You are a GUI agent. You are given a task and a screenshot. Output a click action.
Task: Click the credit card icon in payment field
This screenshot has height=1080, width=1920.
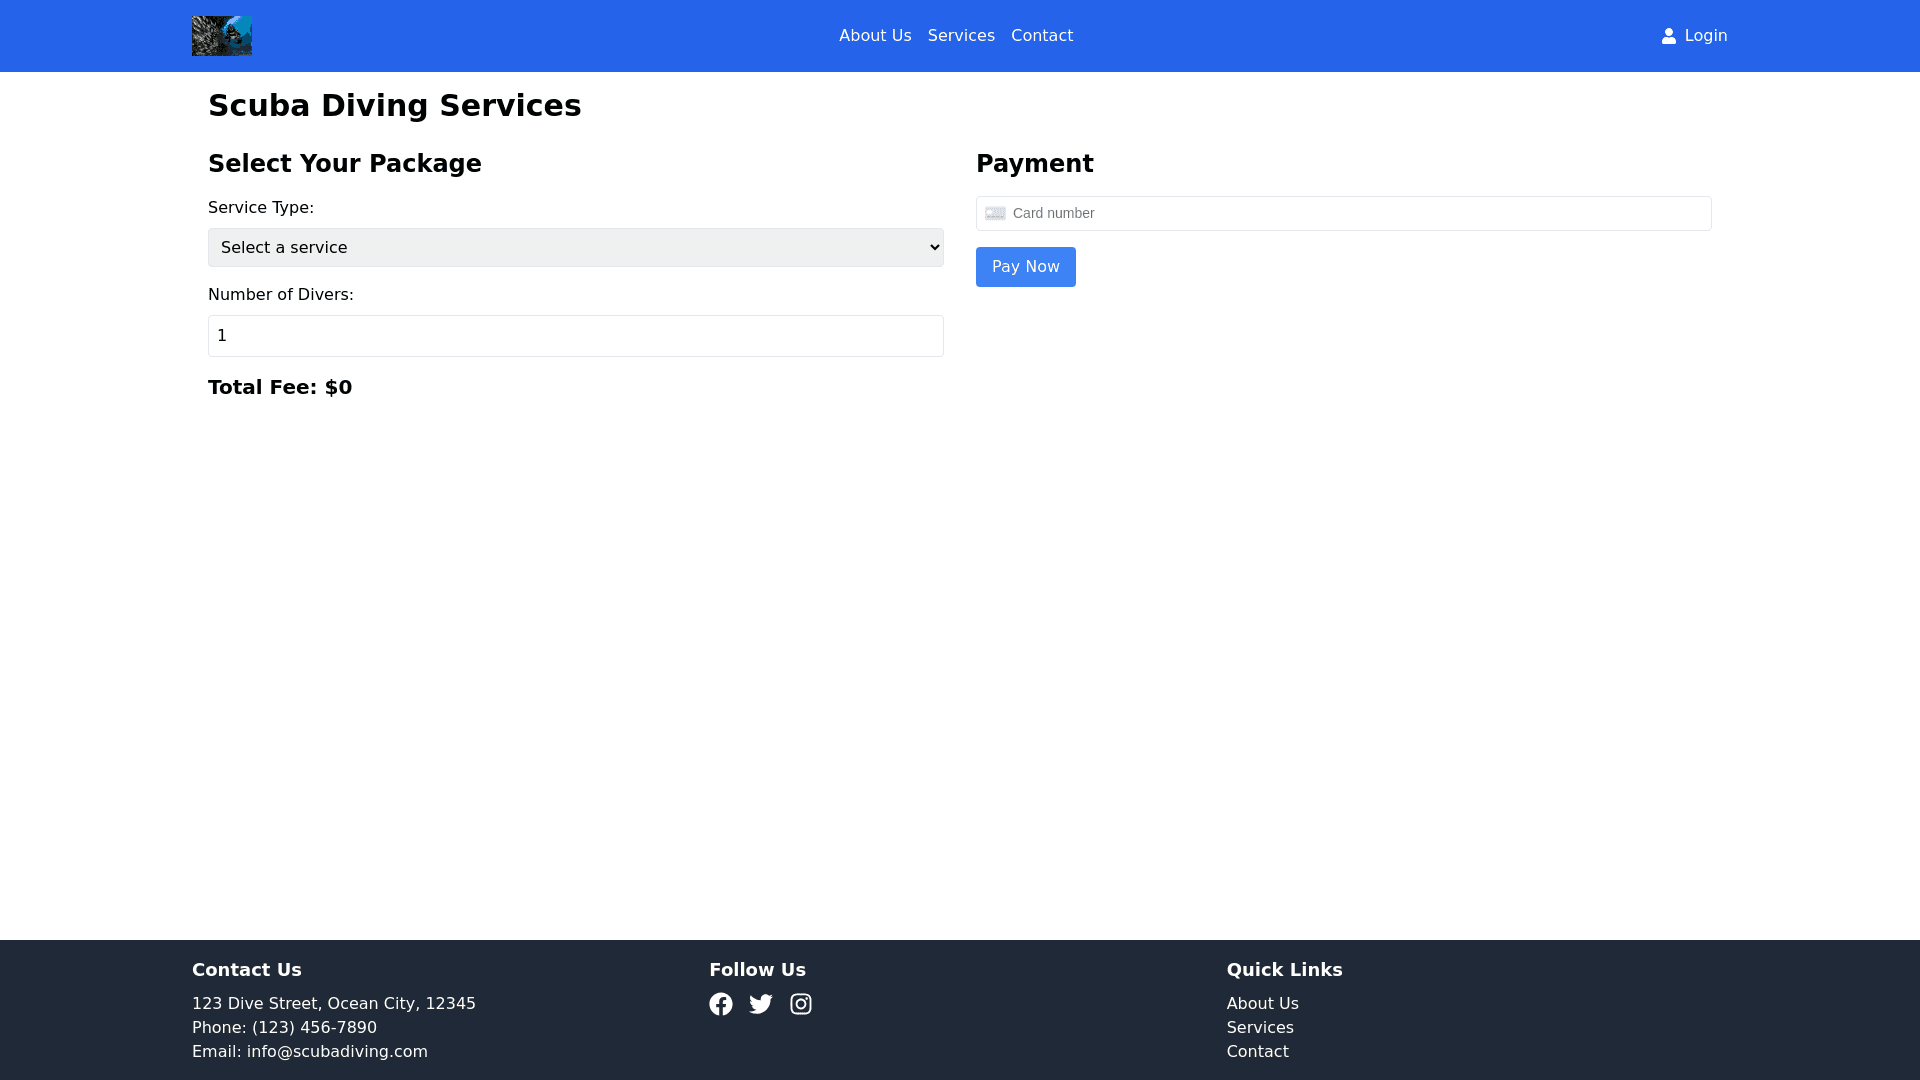click(x=995, y=213)
